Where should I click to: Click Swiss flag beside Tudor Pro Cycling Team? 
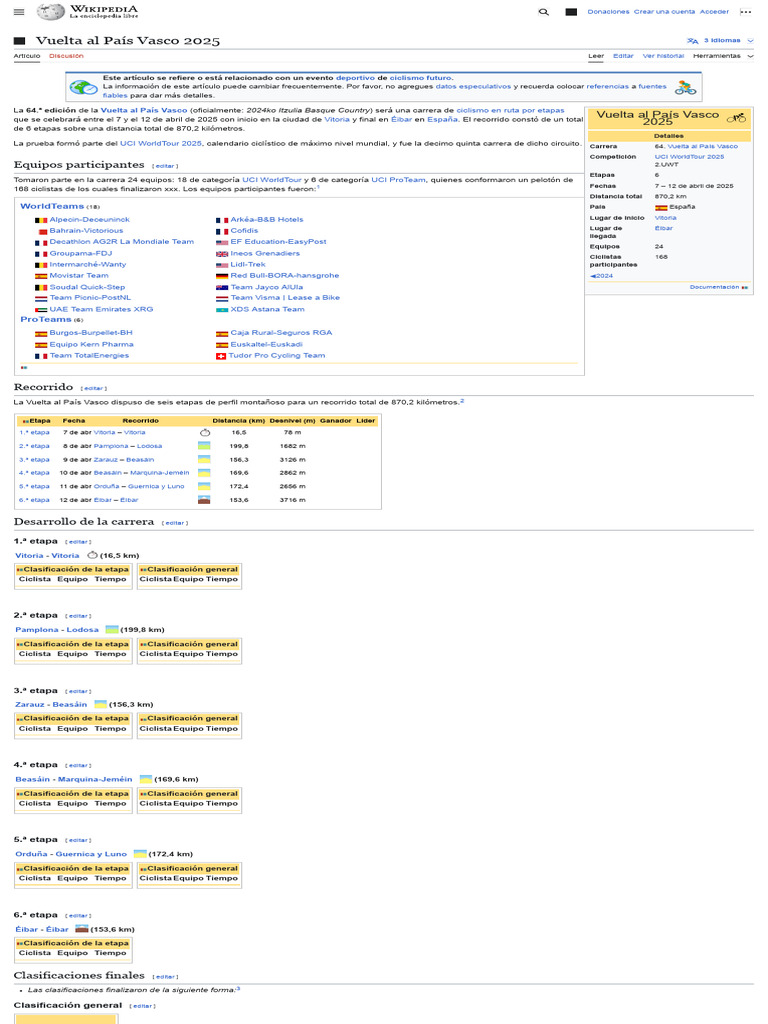pos(221,356)
